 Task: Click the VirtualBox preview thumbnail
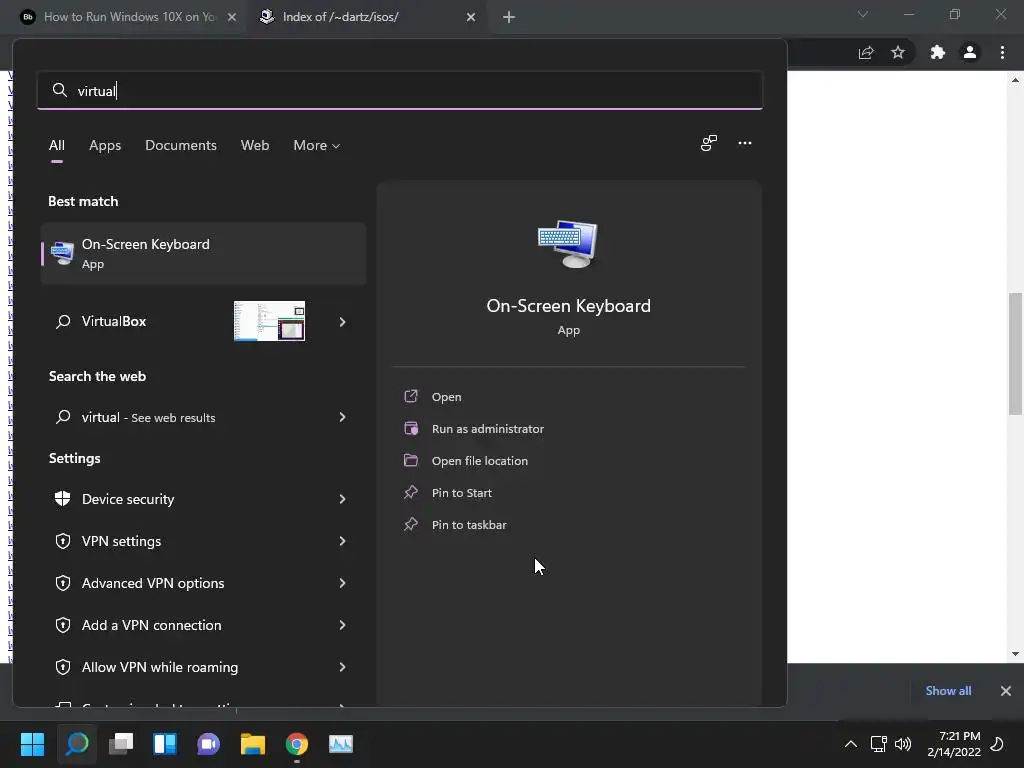(269, 321)
